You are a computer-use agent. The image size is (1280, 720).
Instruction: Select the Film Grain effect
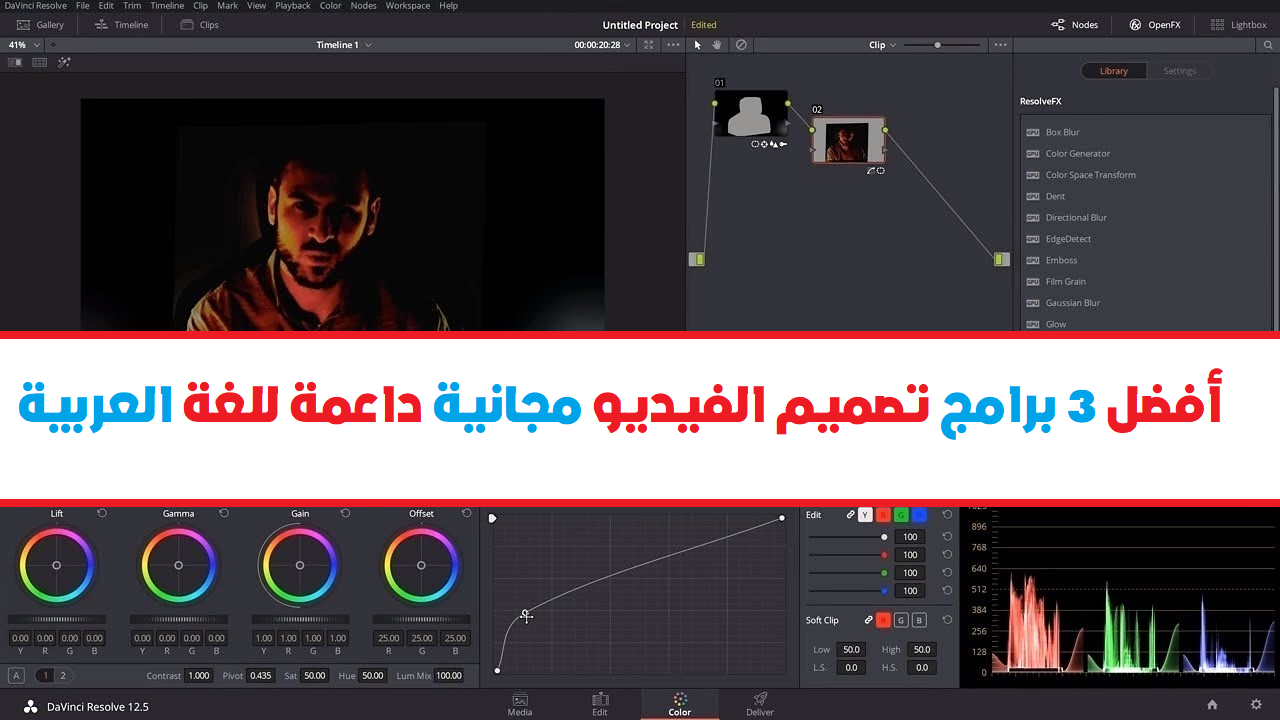(1065, 282)
